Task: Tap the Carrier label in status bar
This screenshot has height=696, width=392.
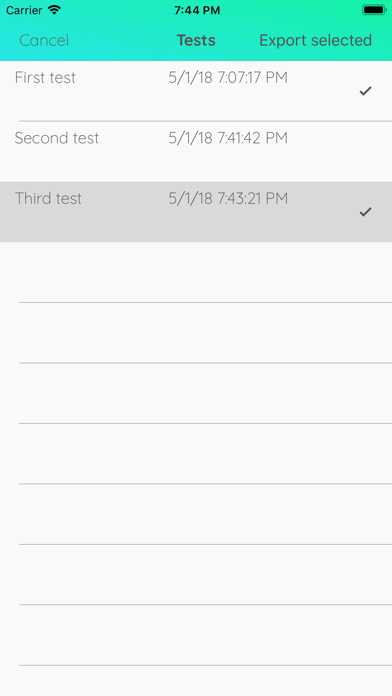Action: [24, 10]
